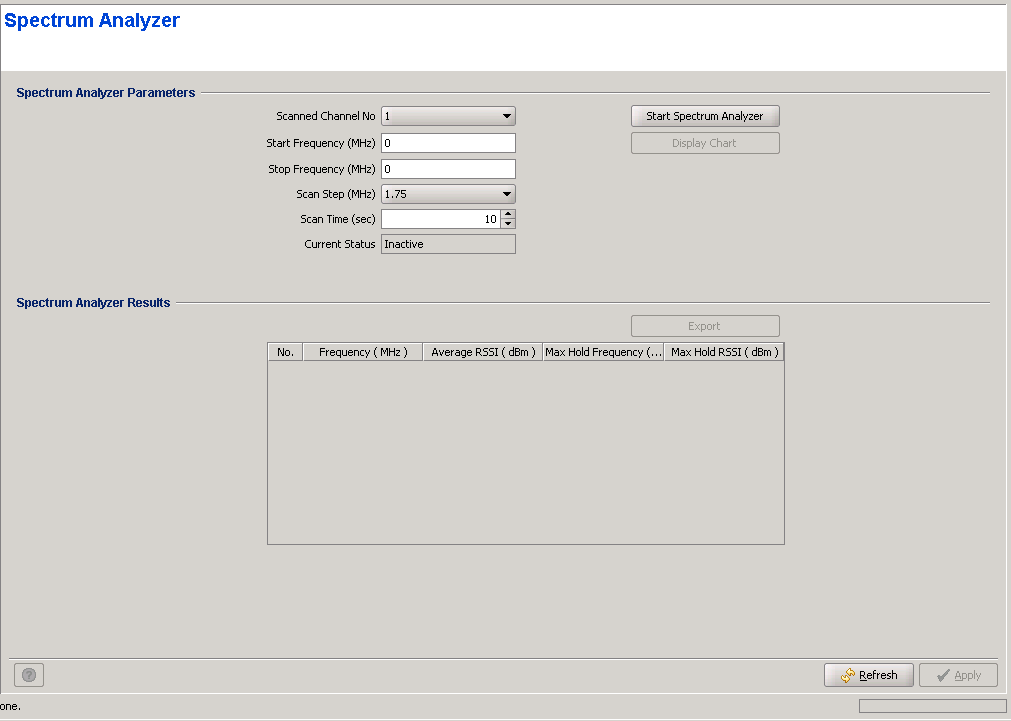The width and height of the screenshot is (1011, 721).
Task: Click the Display Chart button
Action: click(x=705, y=143)
